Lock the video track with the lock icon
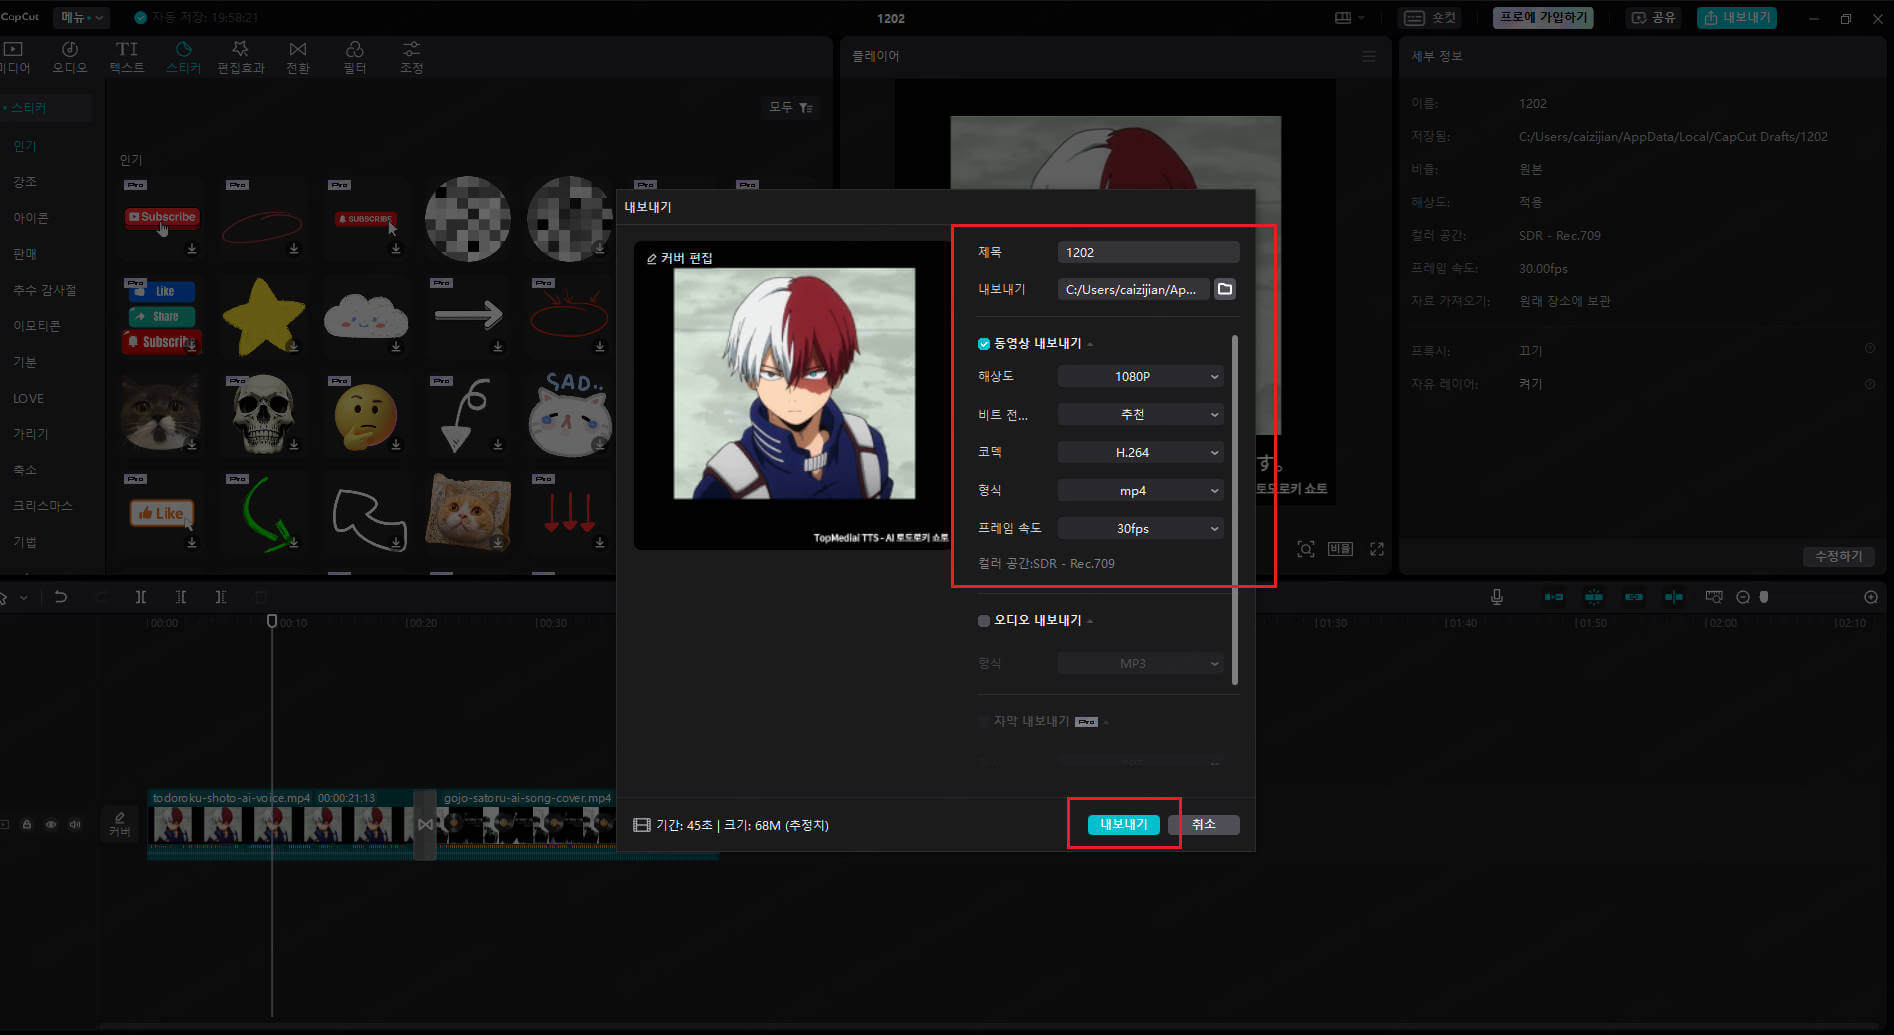1894x1035 pixels. pyautogui.click(x=27, y=825)
